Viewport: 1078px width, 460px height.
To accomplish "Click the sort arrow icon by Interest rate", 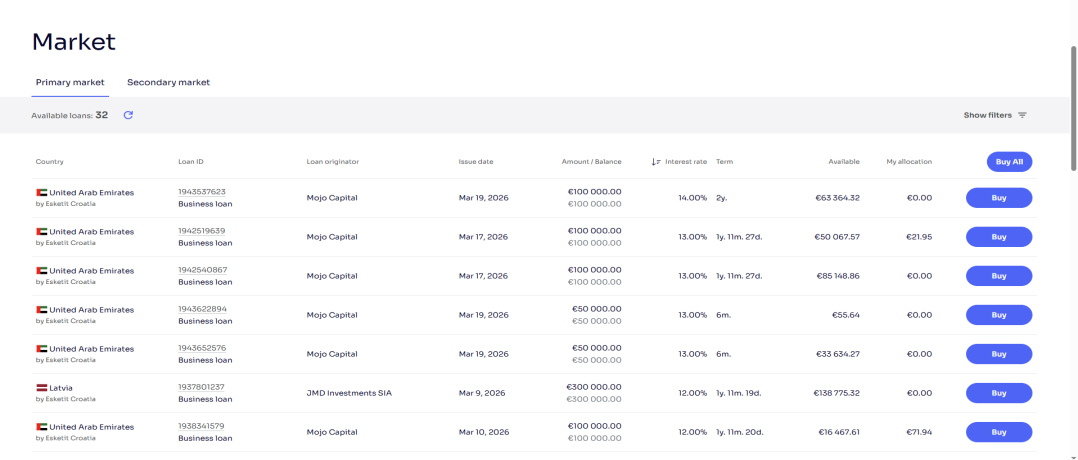I will pyautogui.click(x=656, y=162).
